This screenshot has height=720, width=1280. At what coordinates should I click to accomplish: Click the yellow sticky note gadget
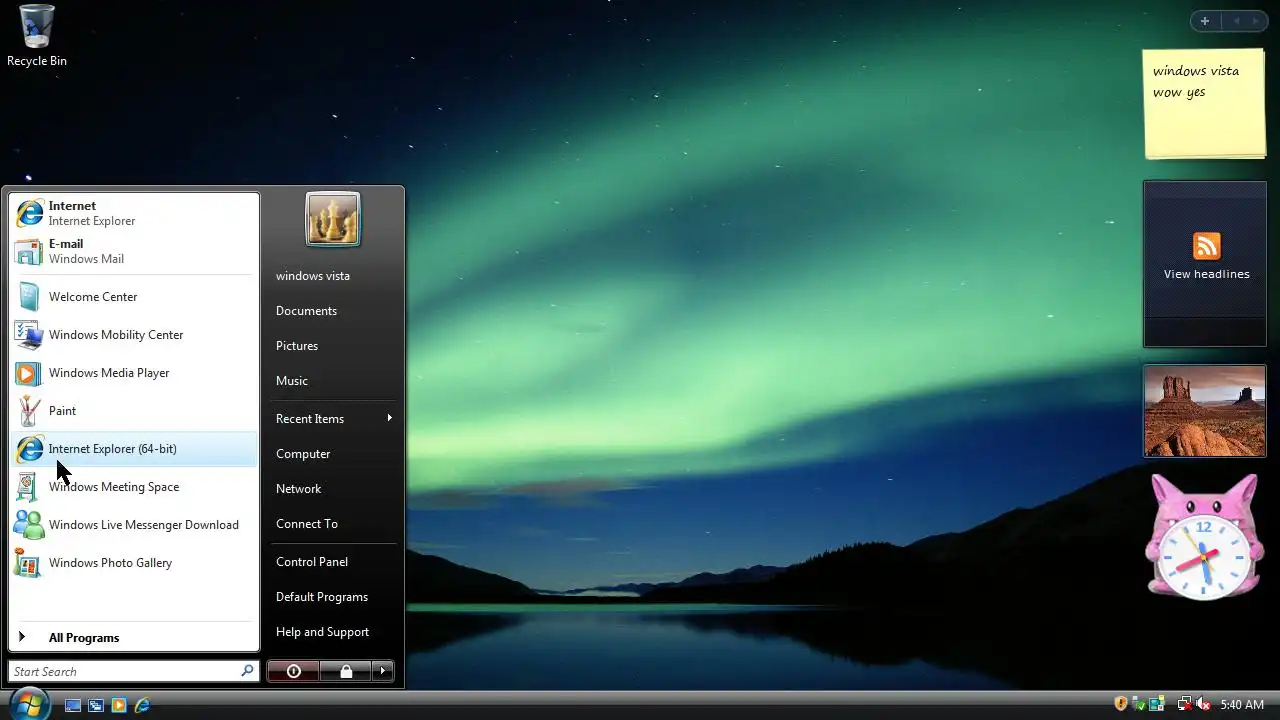[1205, 103]
